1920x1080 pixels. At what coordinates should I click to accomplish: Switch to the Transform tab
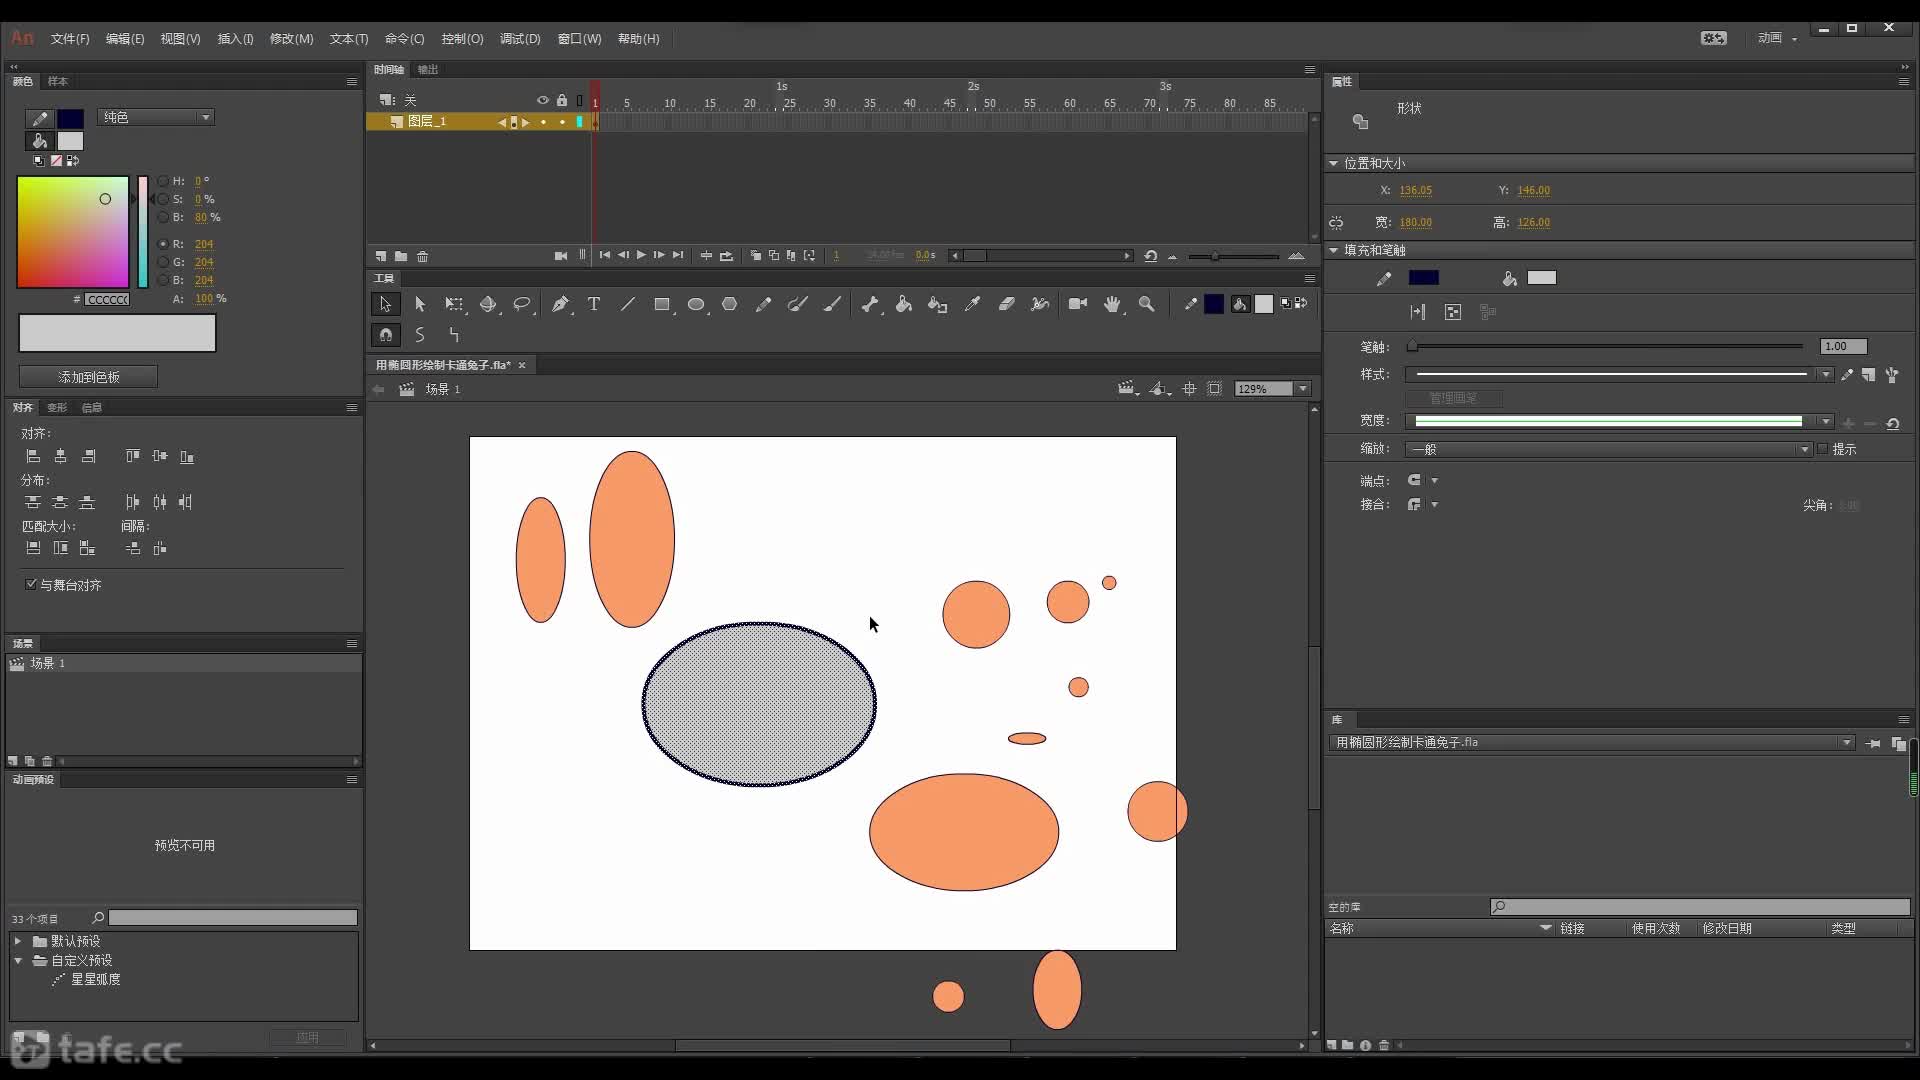click(57, 407)
